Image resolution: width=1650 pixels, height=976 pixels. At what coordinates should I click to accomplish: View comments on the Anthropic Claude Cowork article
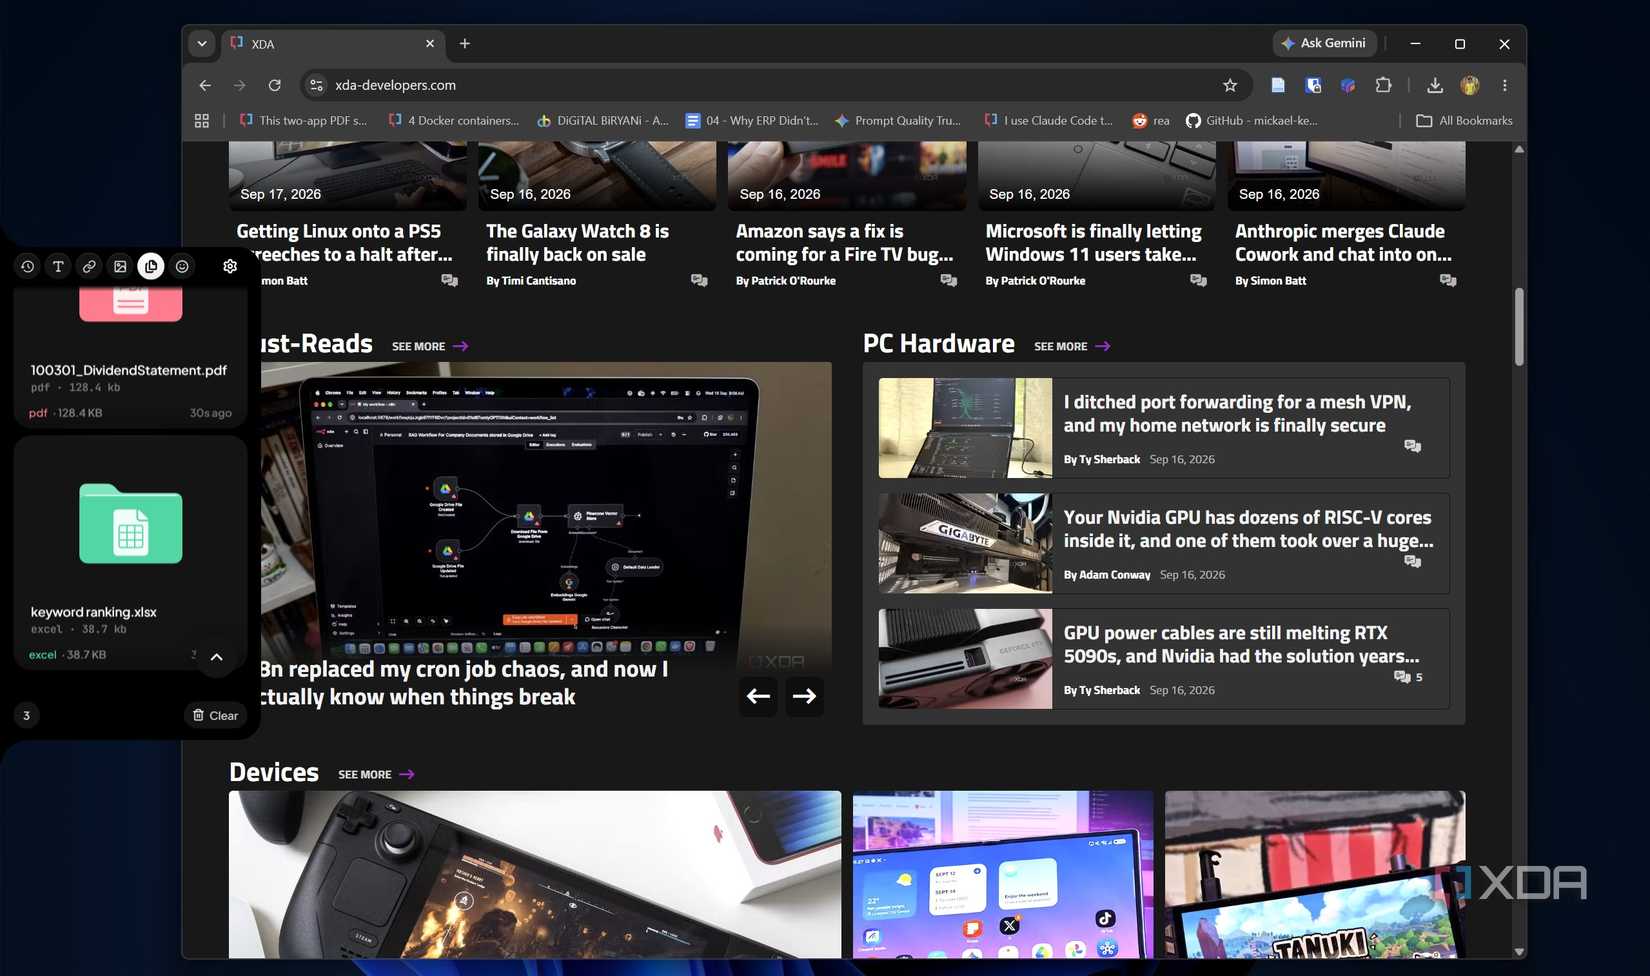pyautogui.click(x=1448, y=281)
